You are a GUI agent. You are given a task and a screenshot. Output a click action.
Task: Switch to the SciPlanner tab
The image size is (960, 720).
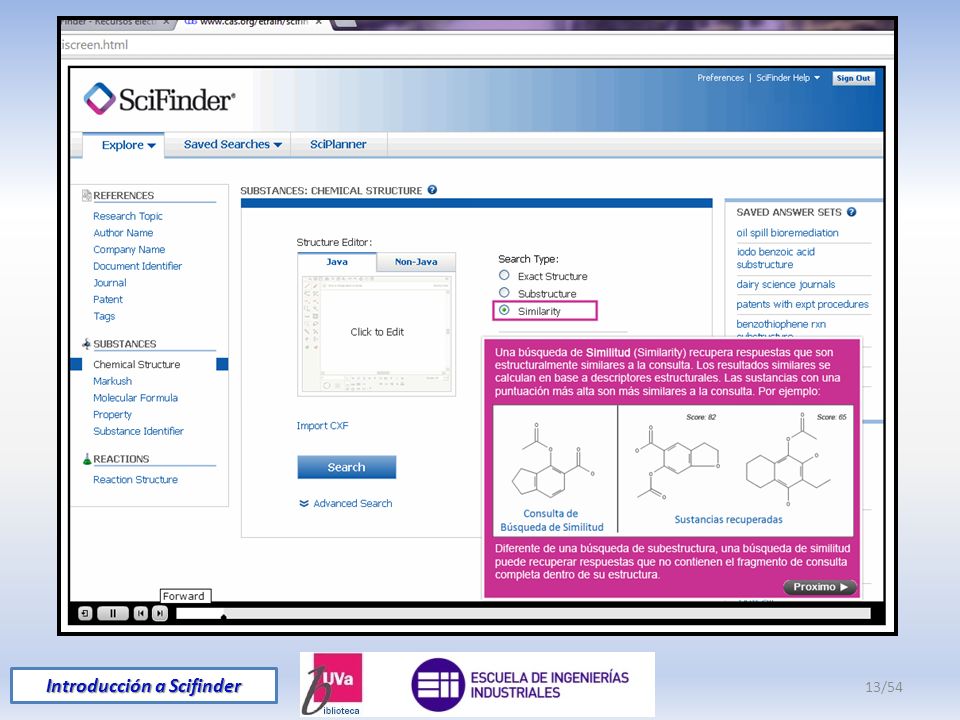point(338,144)
